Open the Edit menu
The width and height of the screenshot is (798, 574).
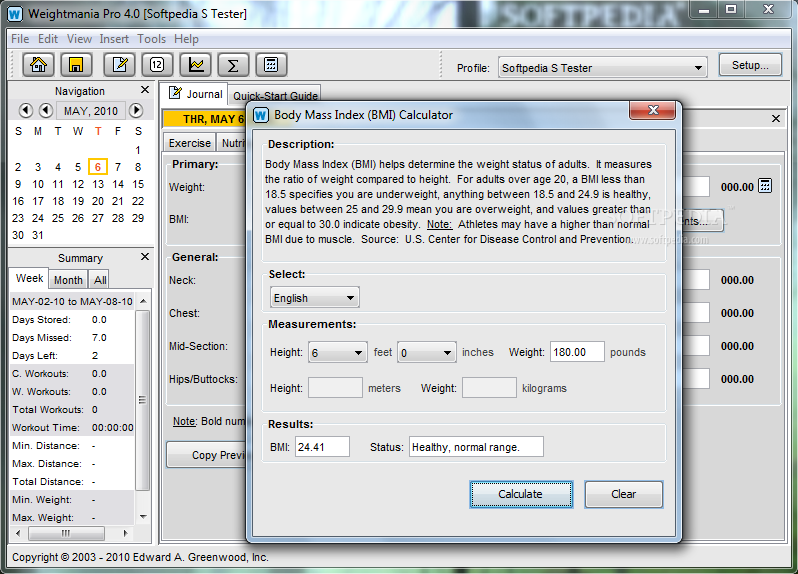(x=48, y=39)
